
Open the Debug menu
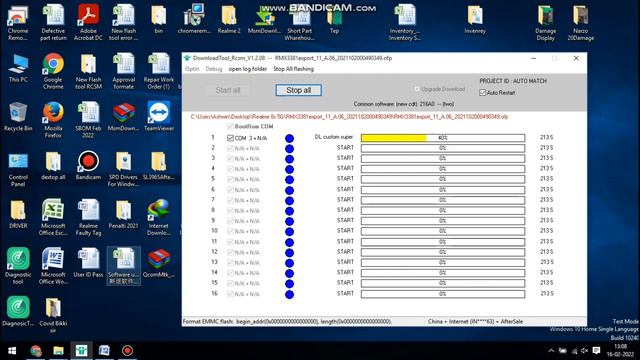214,69
